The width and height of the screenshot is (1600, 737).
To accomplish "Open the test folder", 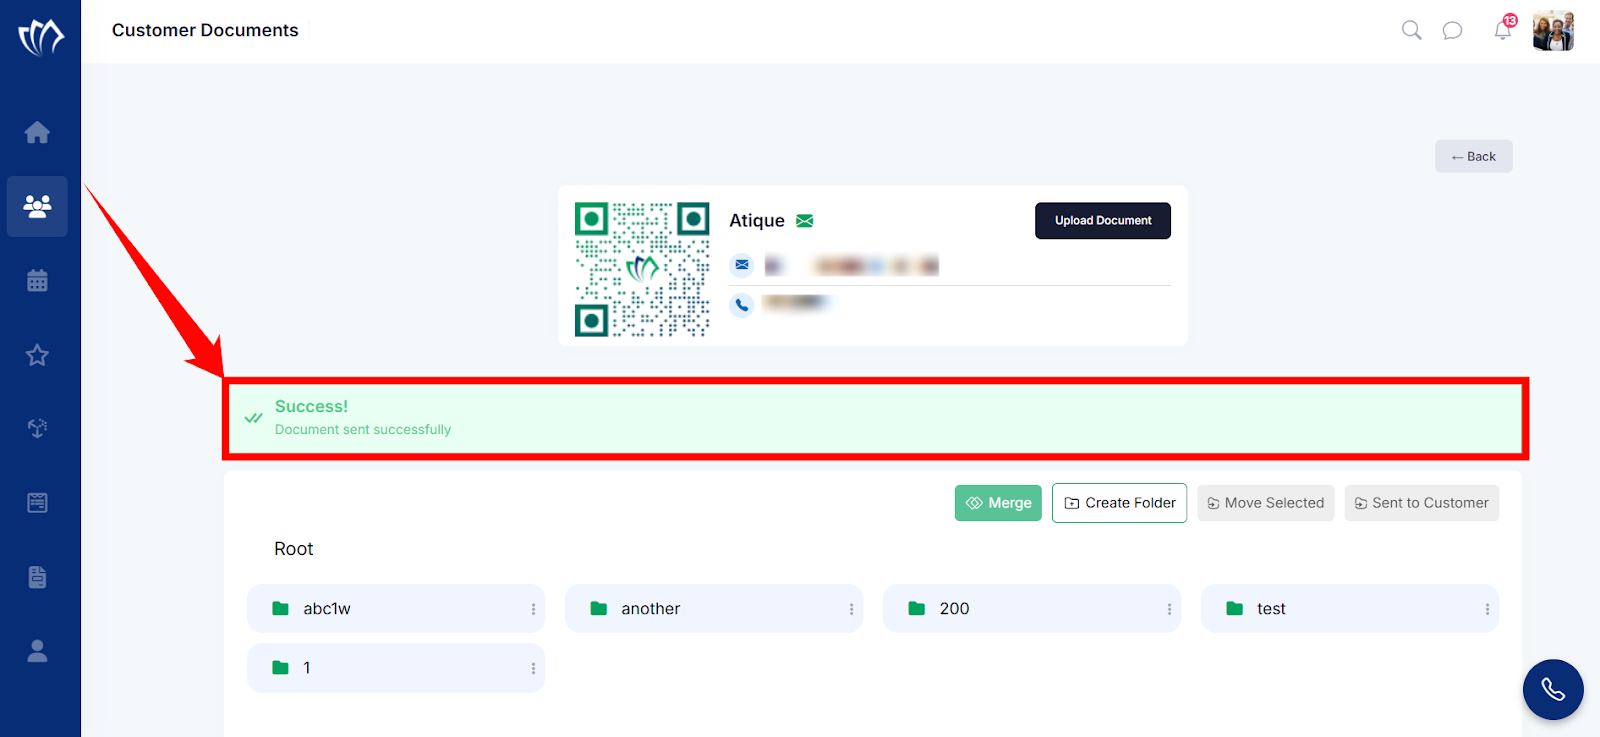I will pos(1350,609).
